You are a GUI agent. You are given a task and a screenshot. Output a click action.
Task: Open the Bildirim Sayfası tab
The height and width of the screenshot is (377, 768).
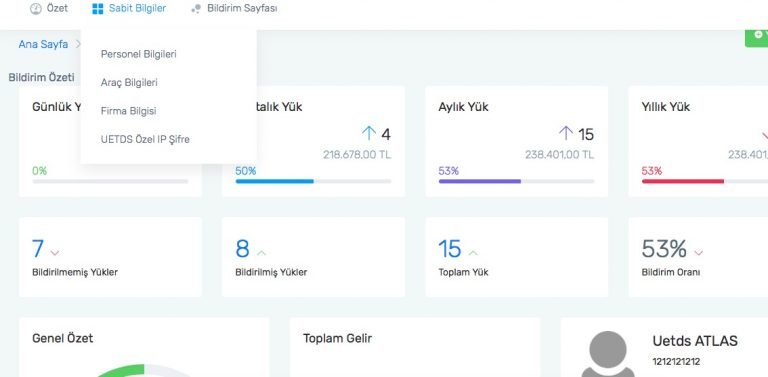tap(234, 9)
